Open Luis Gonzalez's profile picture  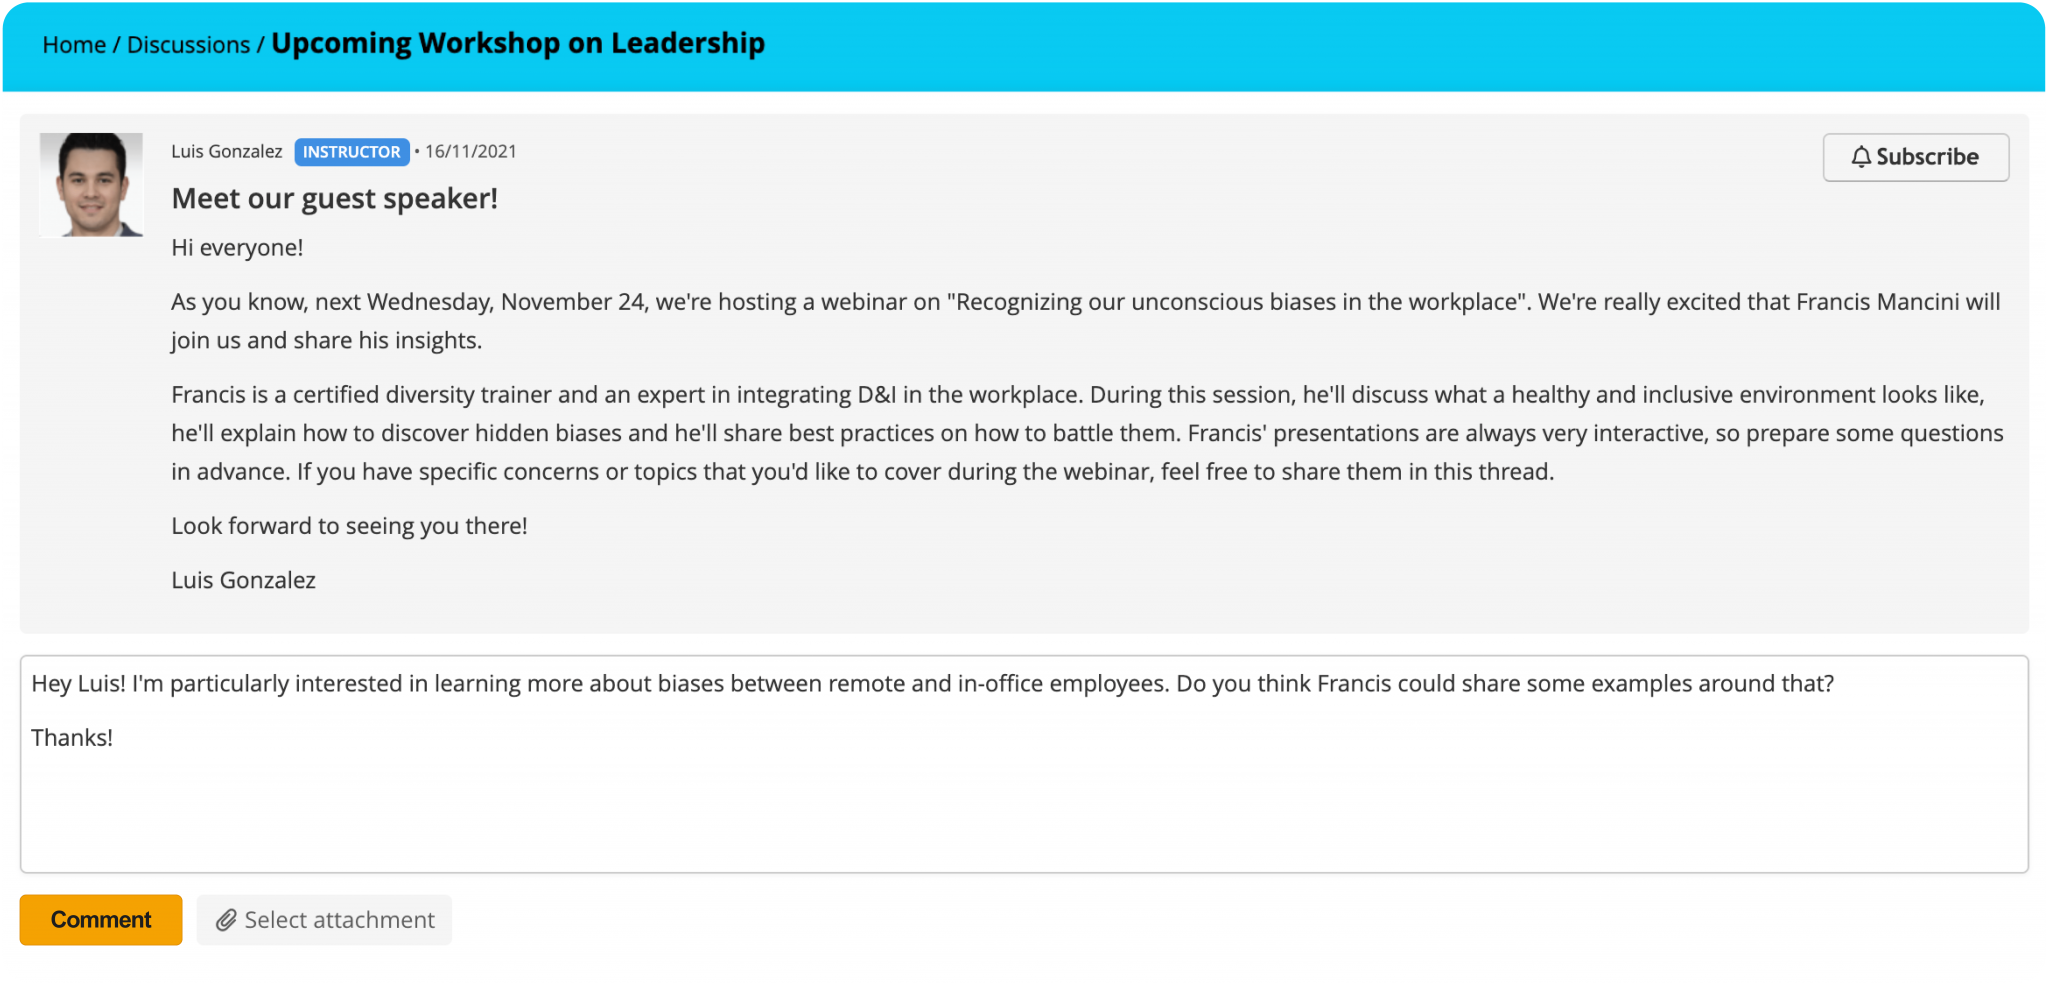tap(93, 183)
